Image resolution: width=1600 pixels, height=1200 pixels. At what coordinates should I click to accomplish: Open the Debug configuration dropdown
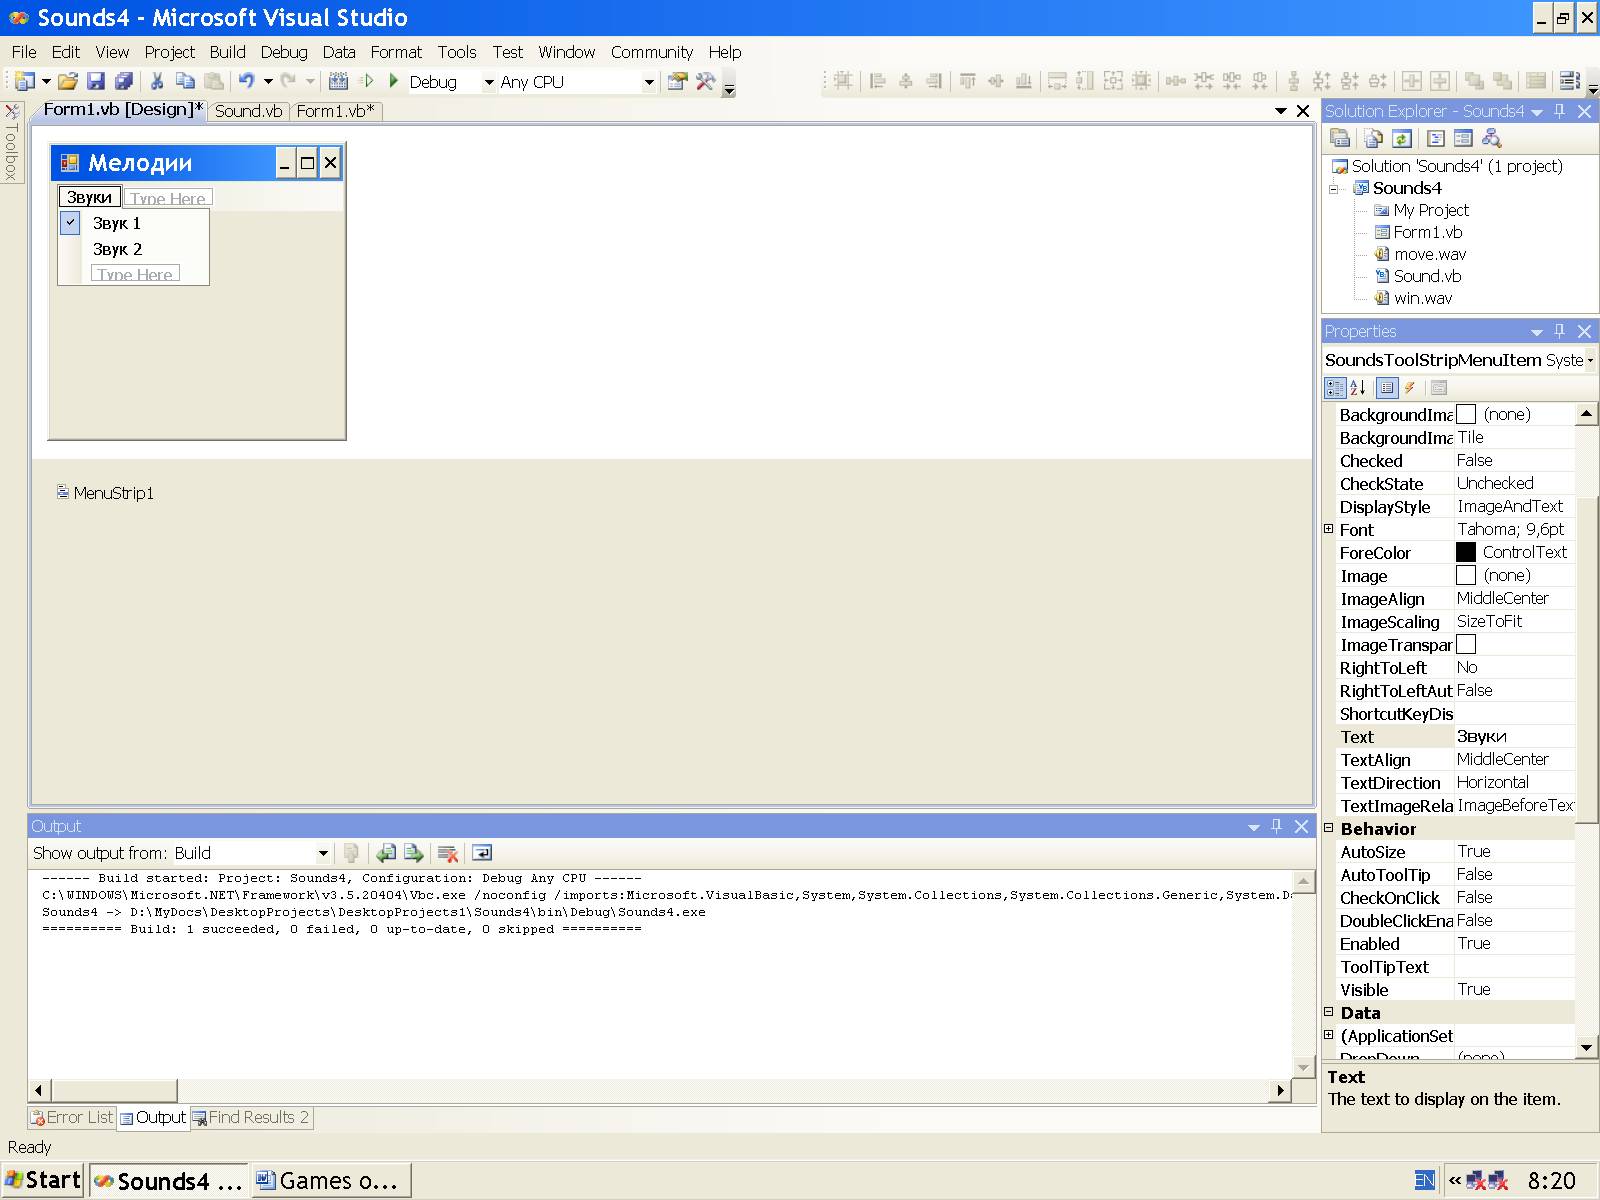coord(489,82)
